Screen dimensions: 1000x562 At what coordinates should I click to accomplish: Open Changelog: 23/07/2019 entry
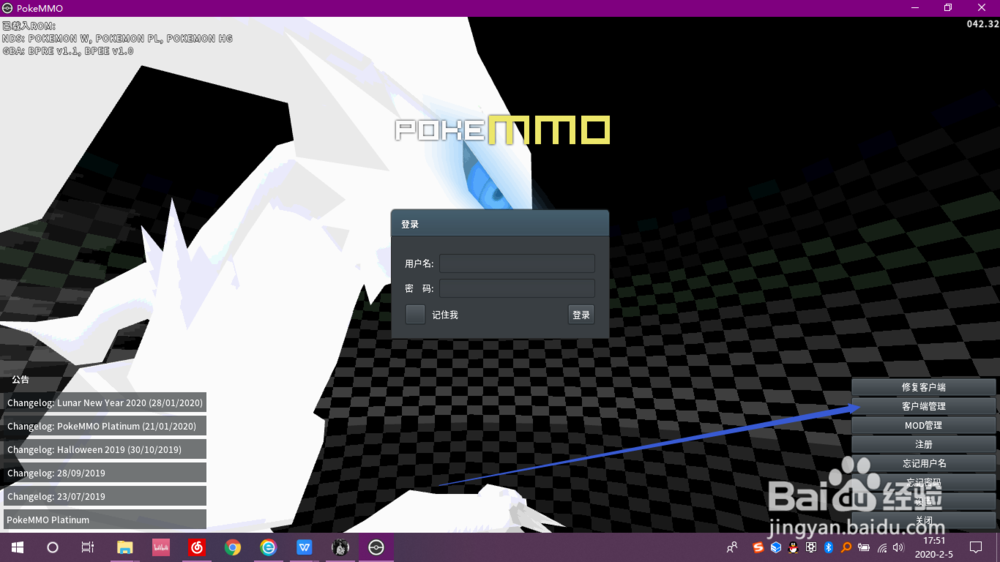pyautogui.click(x=105, y=496)
